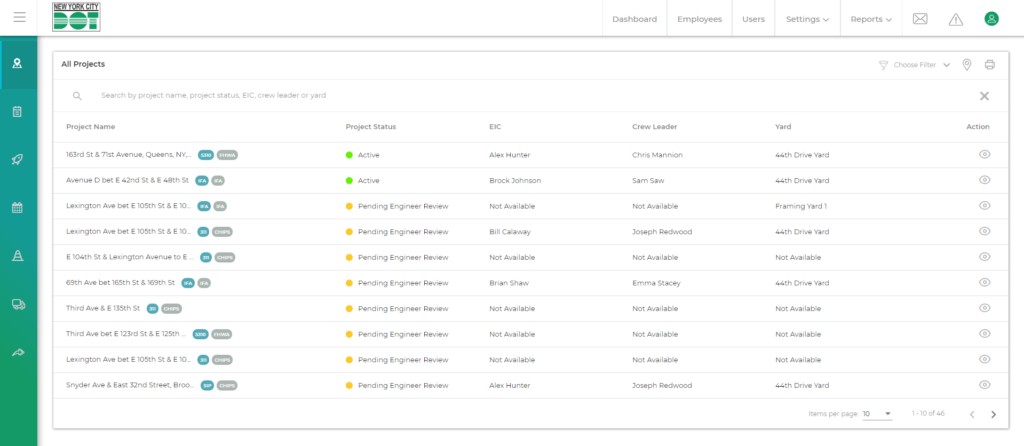
Task: Go to the Dashboard tab
Action: click(x=634, y=19)
